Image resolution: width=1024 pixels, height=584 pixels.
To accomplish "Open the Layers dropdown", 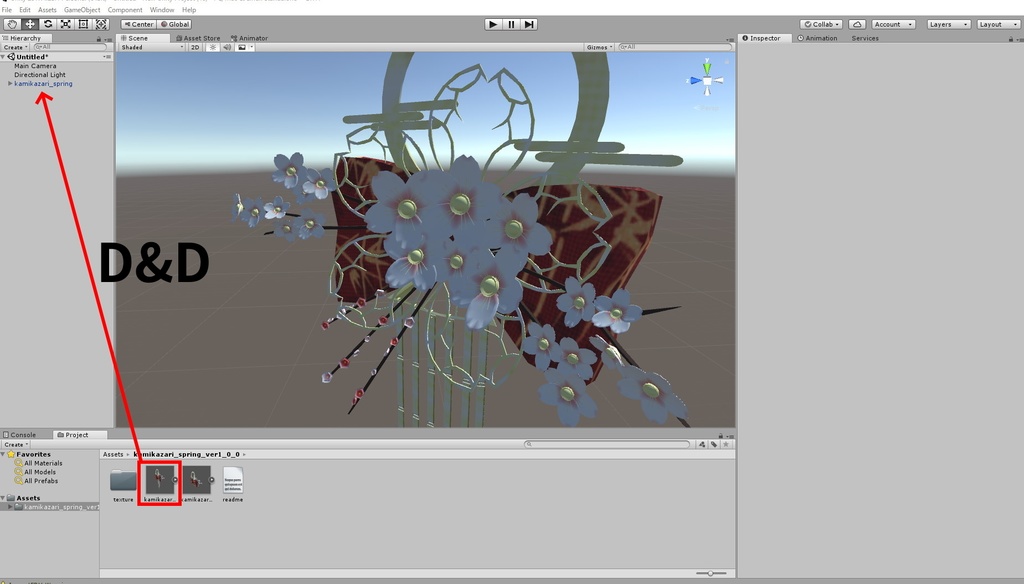I will [948, 24].
